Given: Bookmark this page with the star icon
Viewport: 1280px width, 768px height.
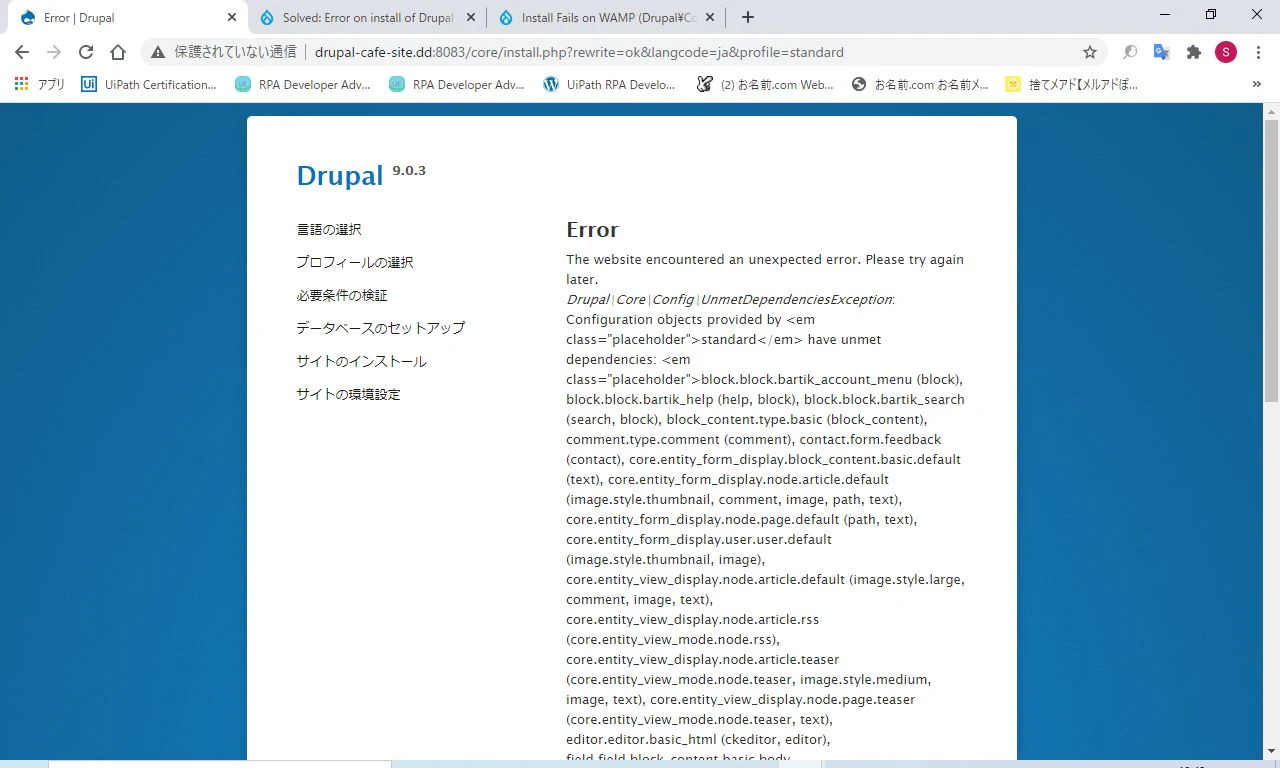Looking at the screenshot, I should click(x=1090, y=52).
